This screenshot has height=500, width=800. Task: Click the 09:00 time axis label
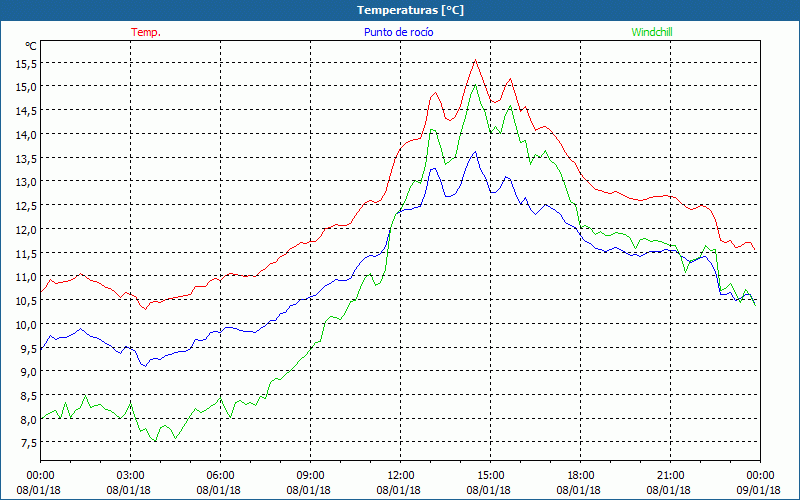311,476
